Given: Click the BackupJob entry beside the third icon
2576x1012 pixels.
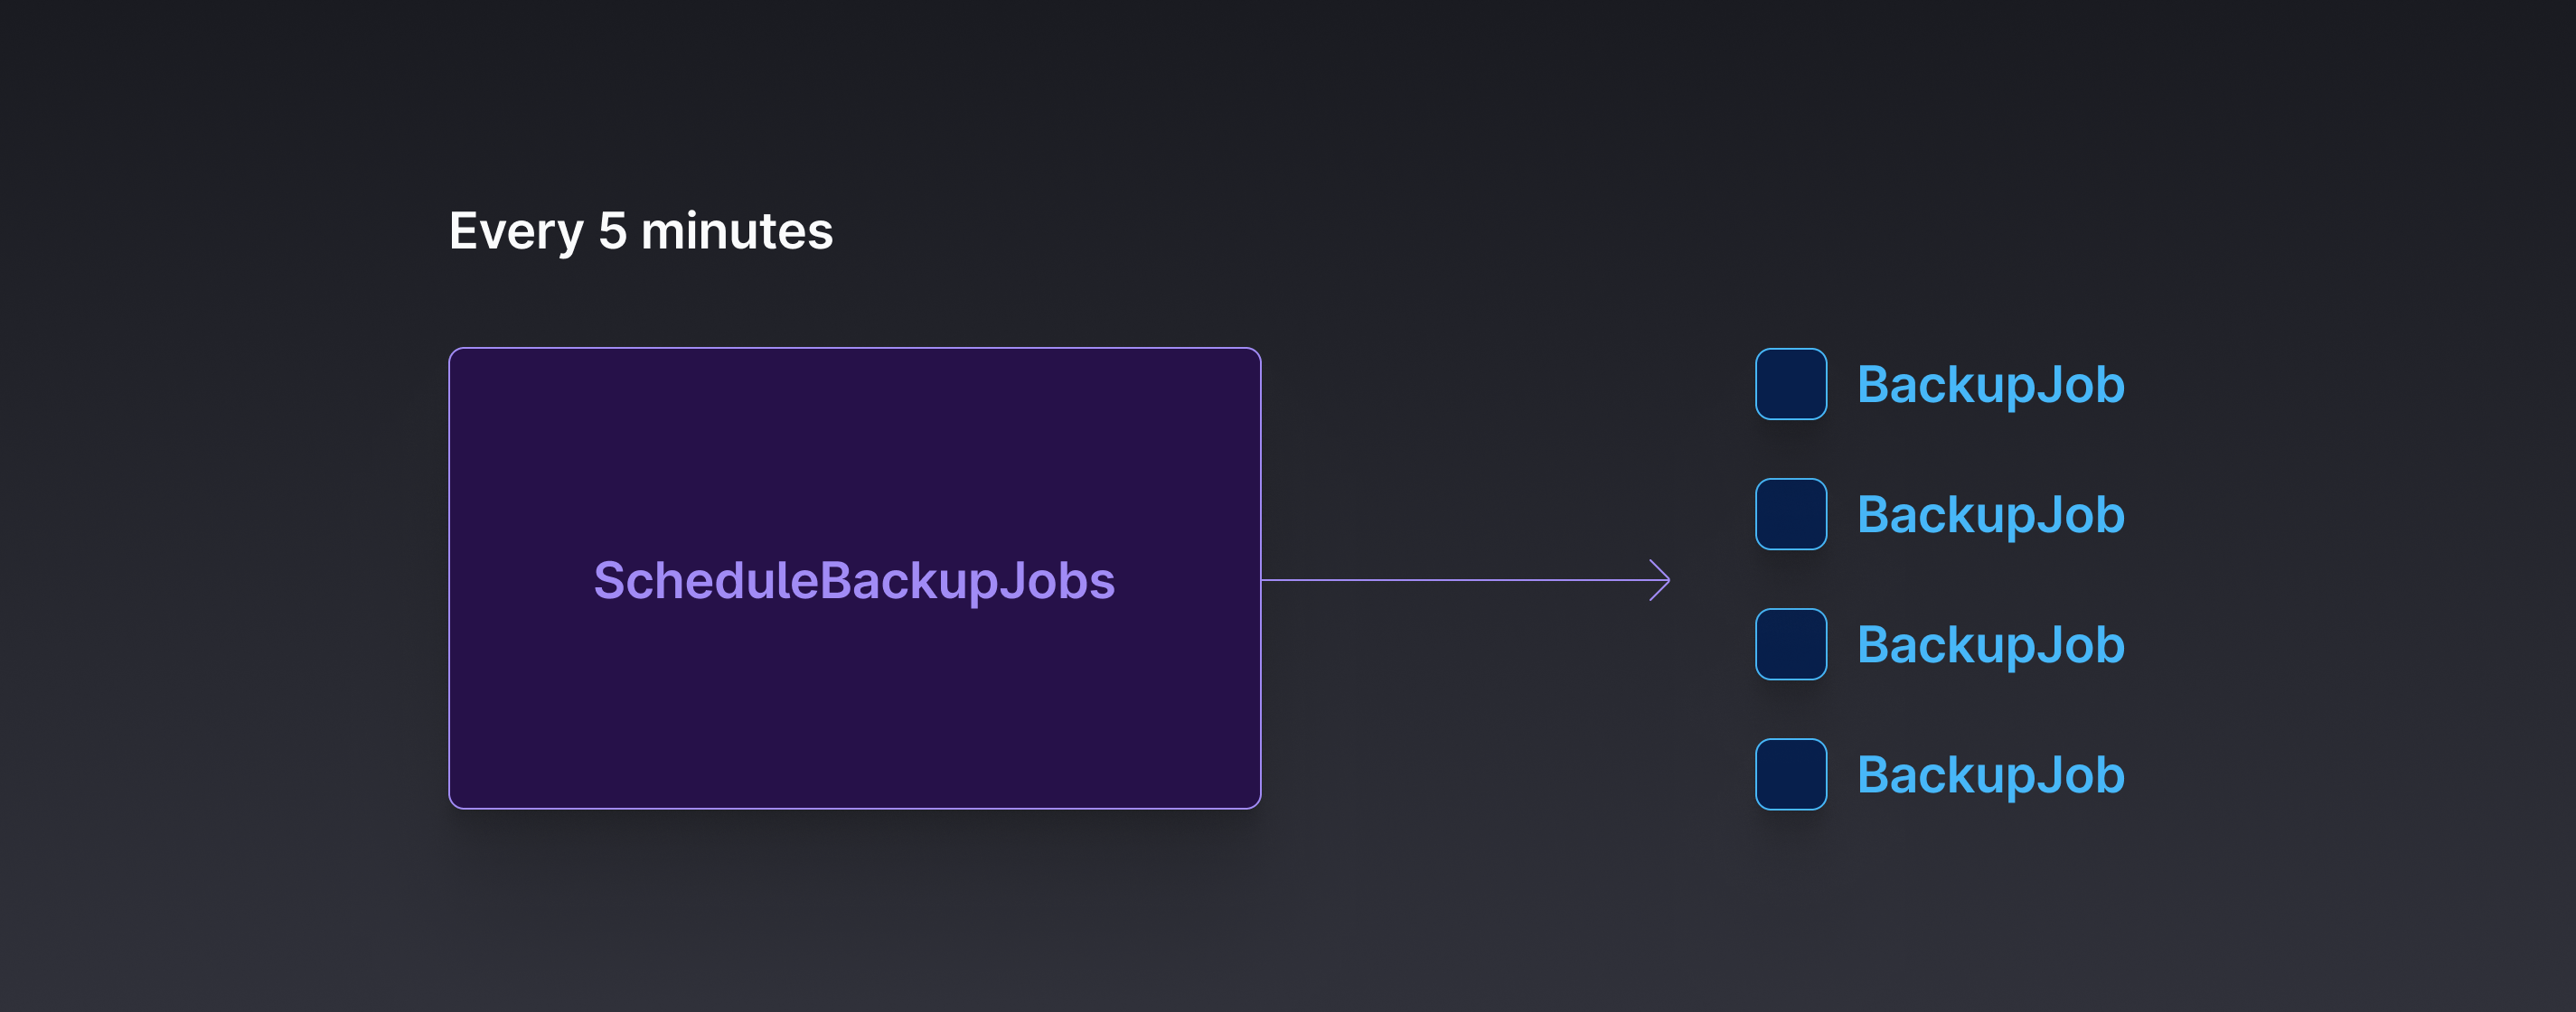Looking at the screenshot, I should pos(1990,645).
